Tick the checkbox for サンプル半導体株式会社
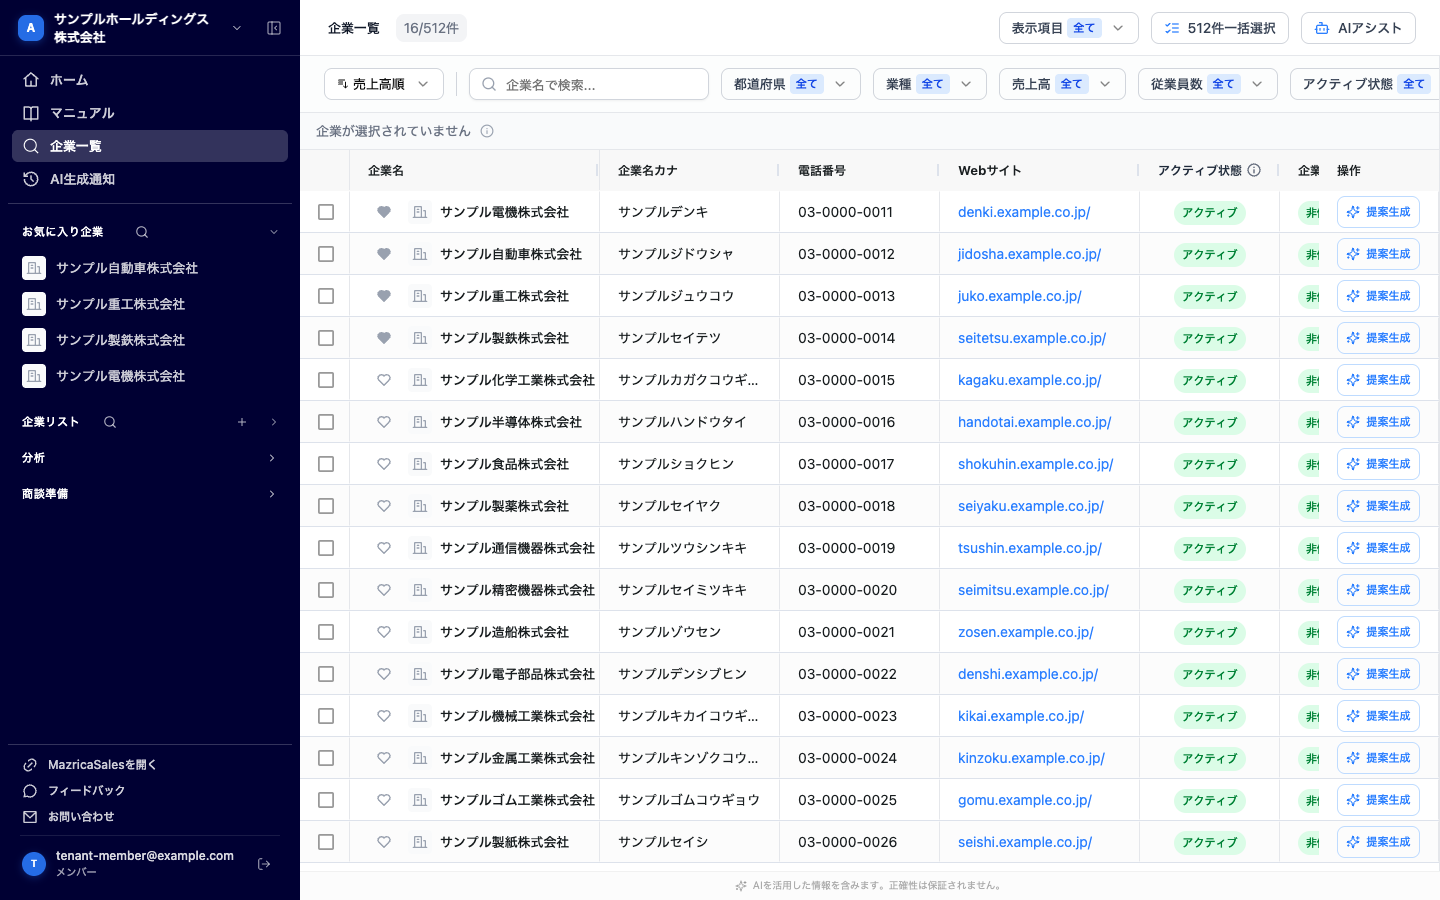The width and height of the screenshot is (1440, 900). 326,422
